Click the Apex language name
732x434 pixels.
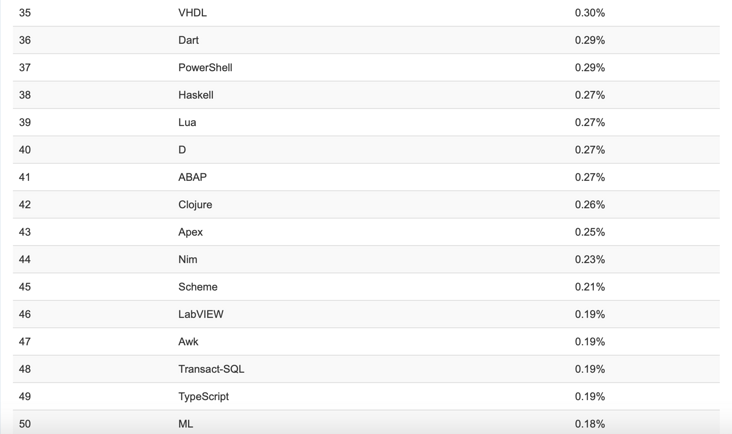click(x=190, y=232)
